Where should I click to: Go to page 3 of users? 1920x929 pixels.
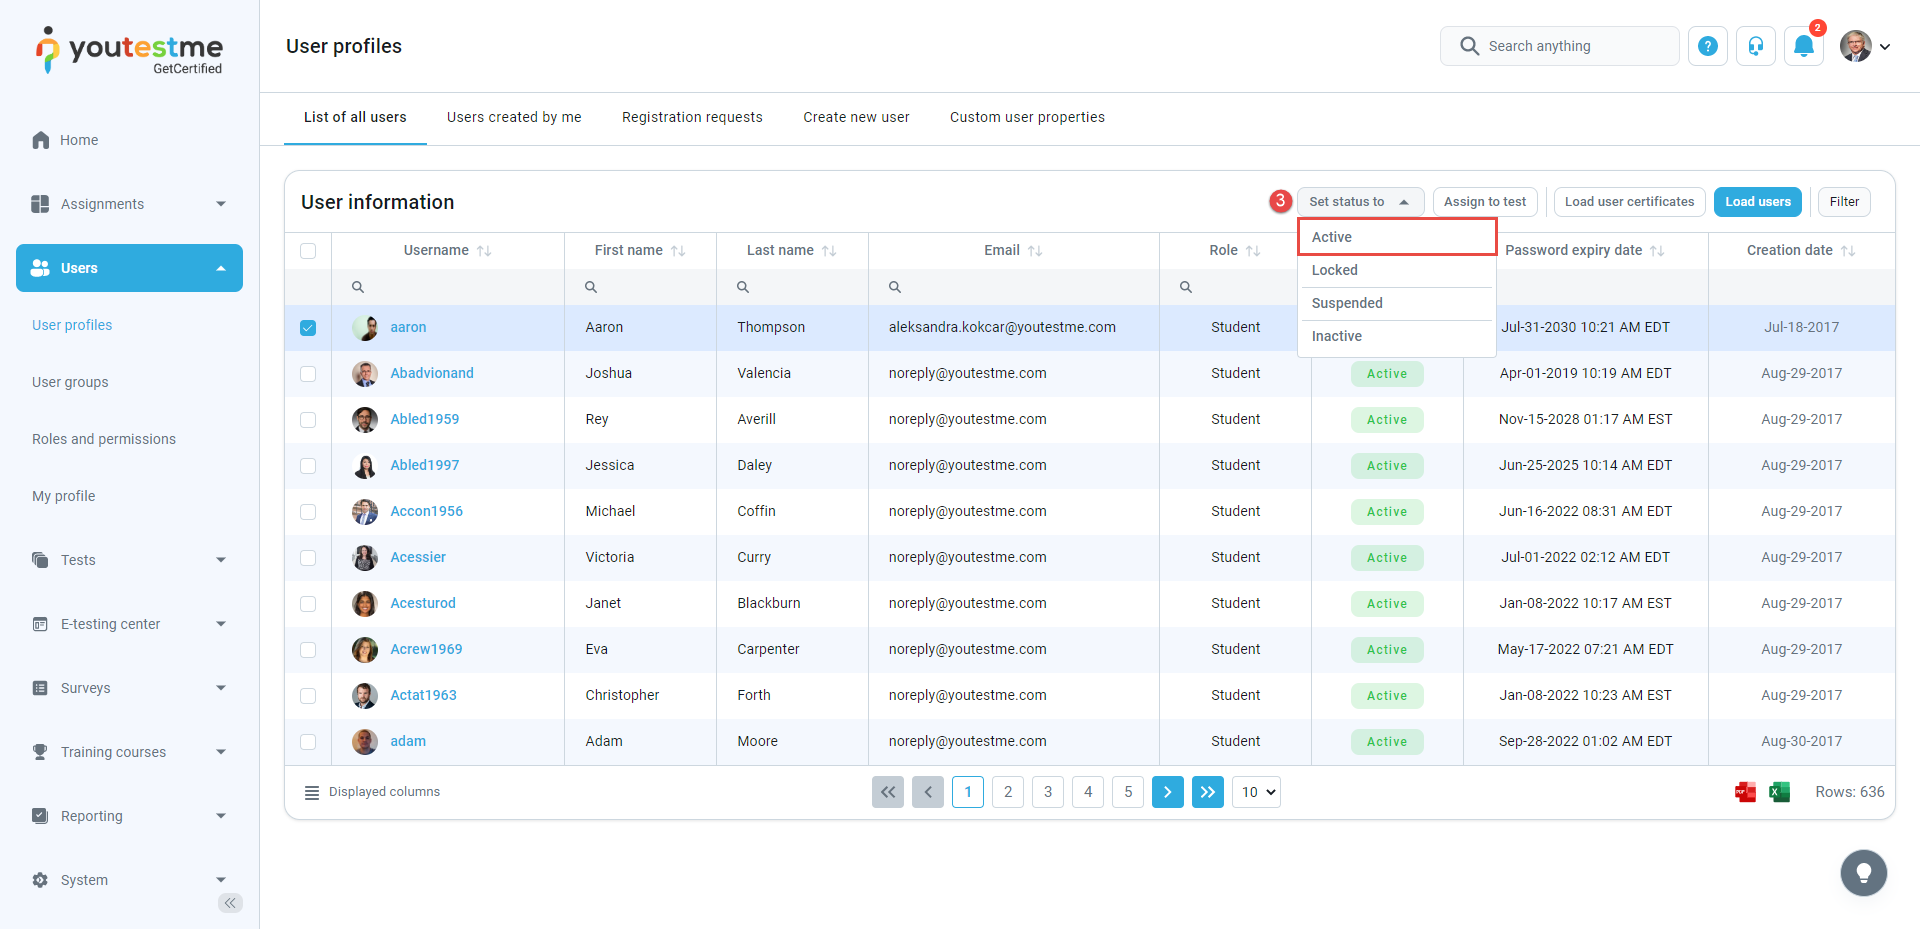(x=1048, y=792)
